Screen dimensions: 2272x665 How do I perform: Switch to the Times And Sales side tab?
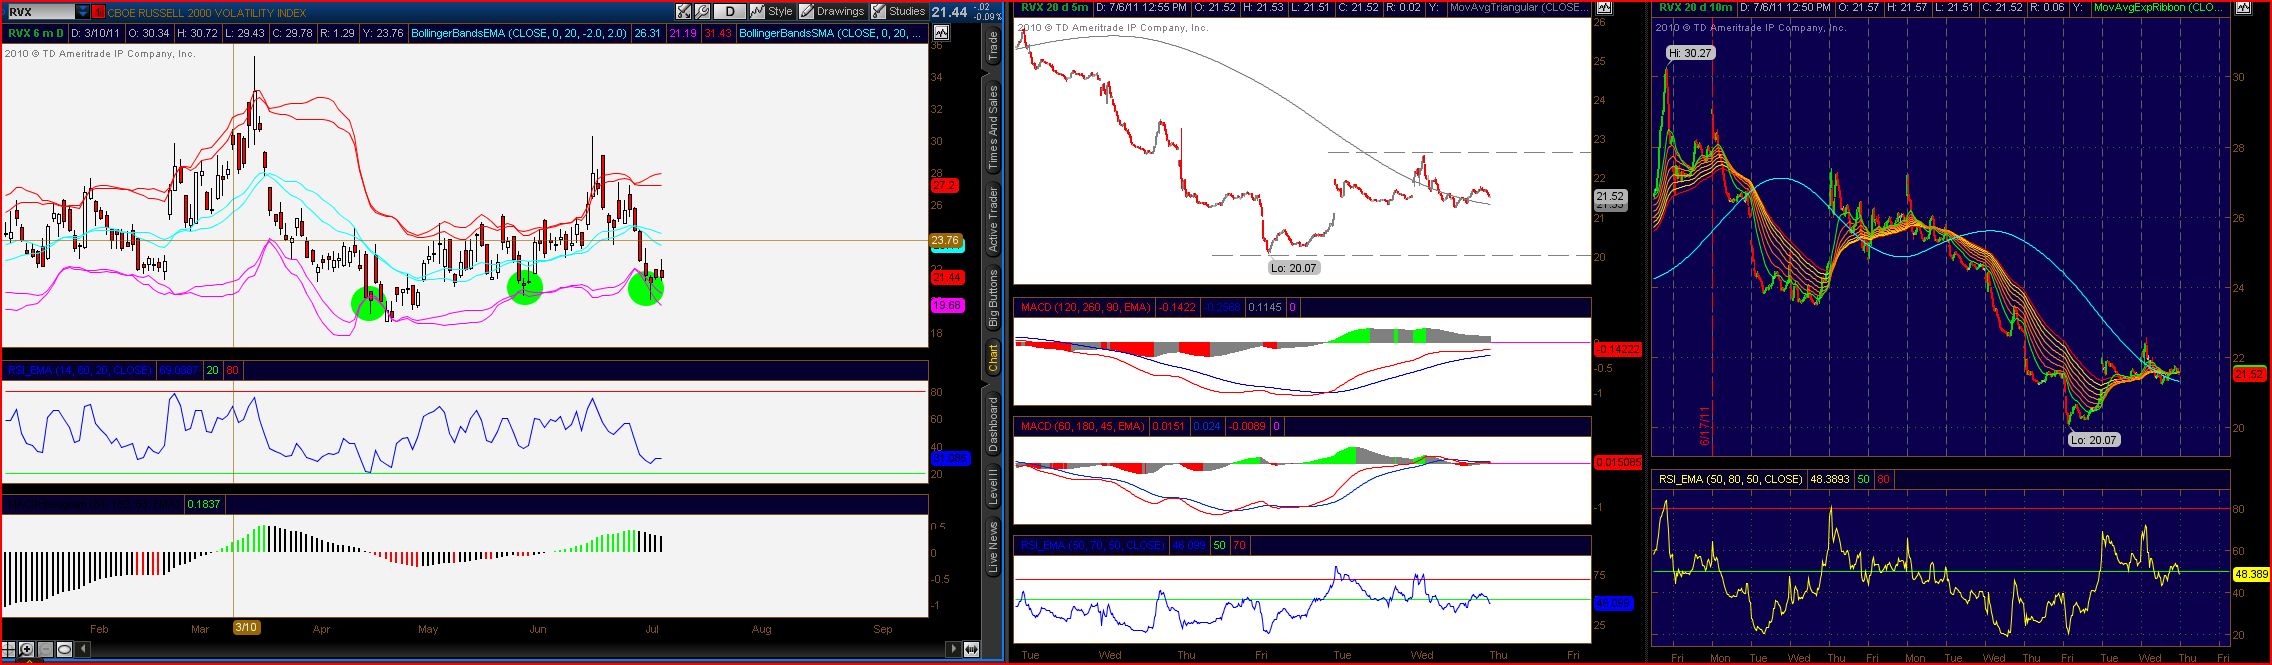point(993,126)
